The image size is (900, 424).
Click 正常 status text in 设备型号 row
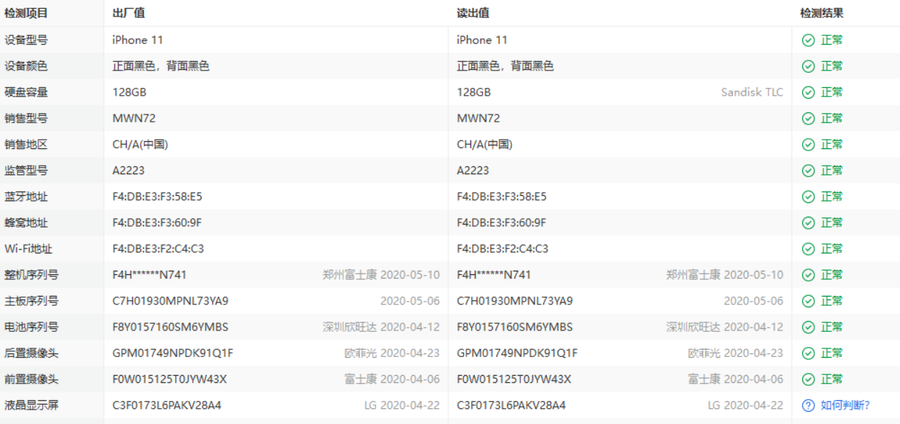(x=832, y=40)
